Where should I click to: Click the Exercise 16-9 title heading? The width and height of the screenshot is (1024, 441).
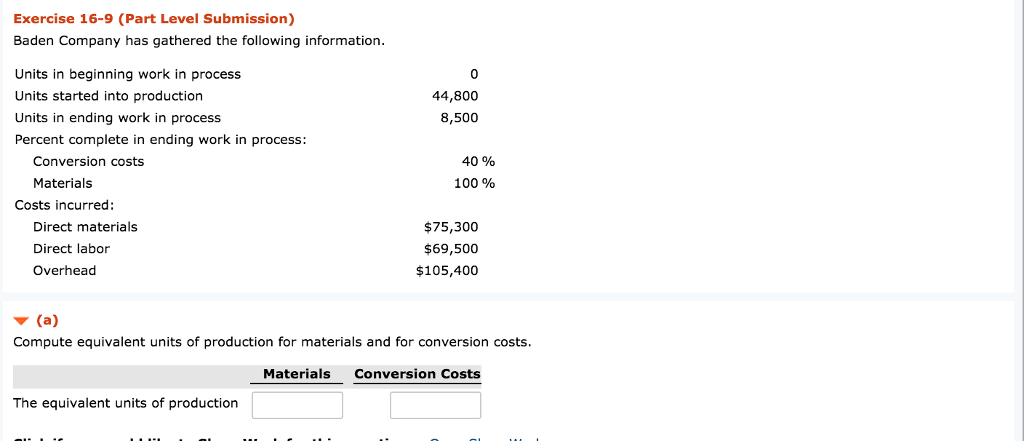tap(154, 19)
